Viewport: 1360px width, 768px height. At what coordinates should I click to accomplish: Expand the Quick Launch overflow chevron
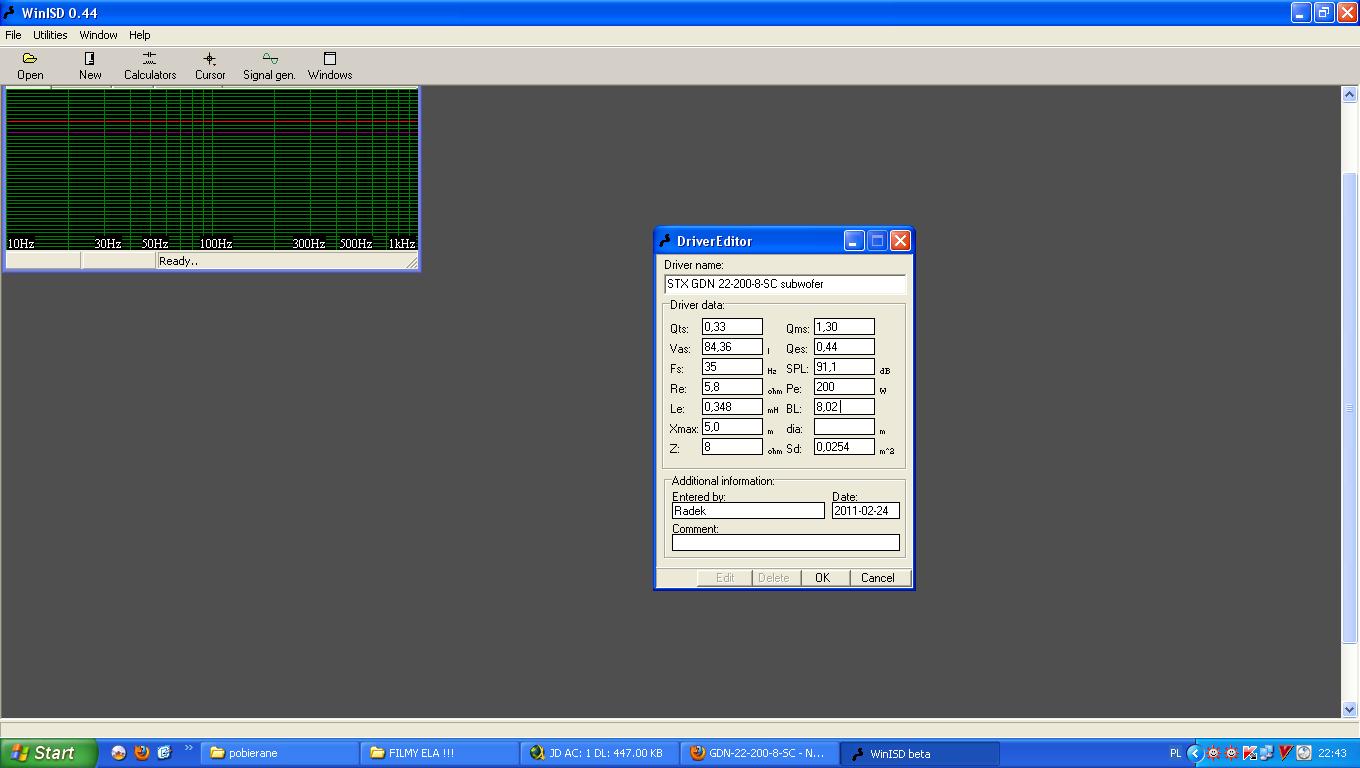(x=188, y=748)
